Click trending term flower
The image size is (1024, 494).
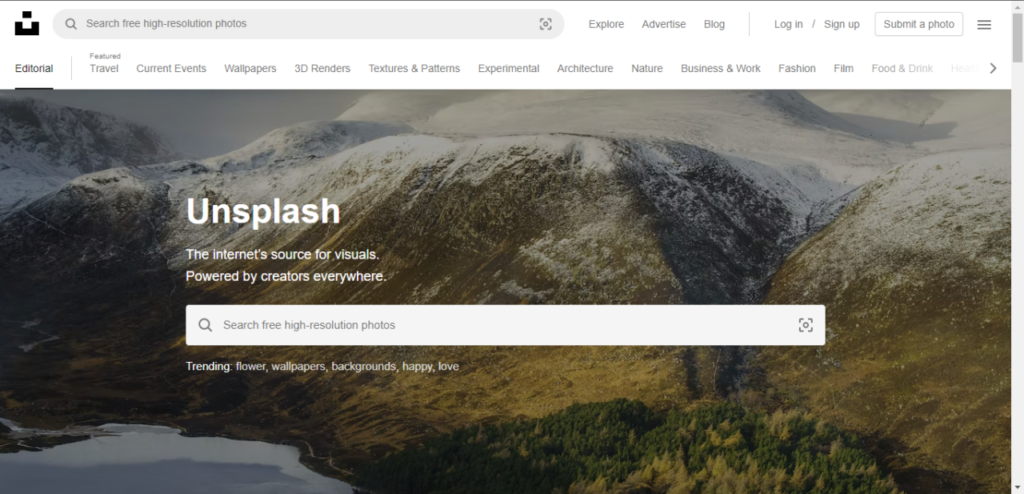click(x=251, y=367)
